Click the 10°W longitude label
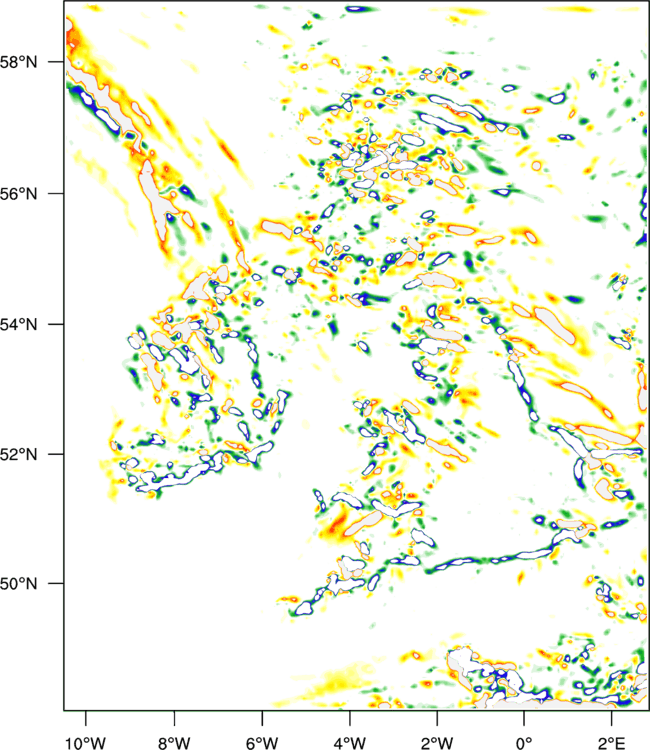The image size is (650, 750). tap(86, 742)
